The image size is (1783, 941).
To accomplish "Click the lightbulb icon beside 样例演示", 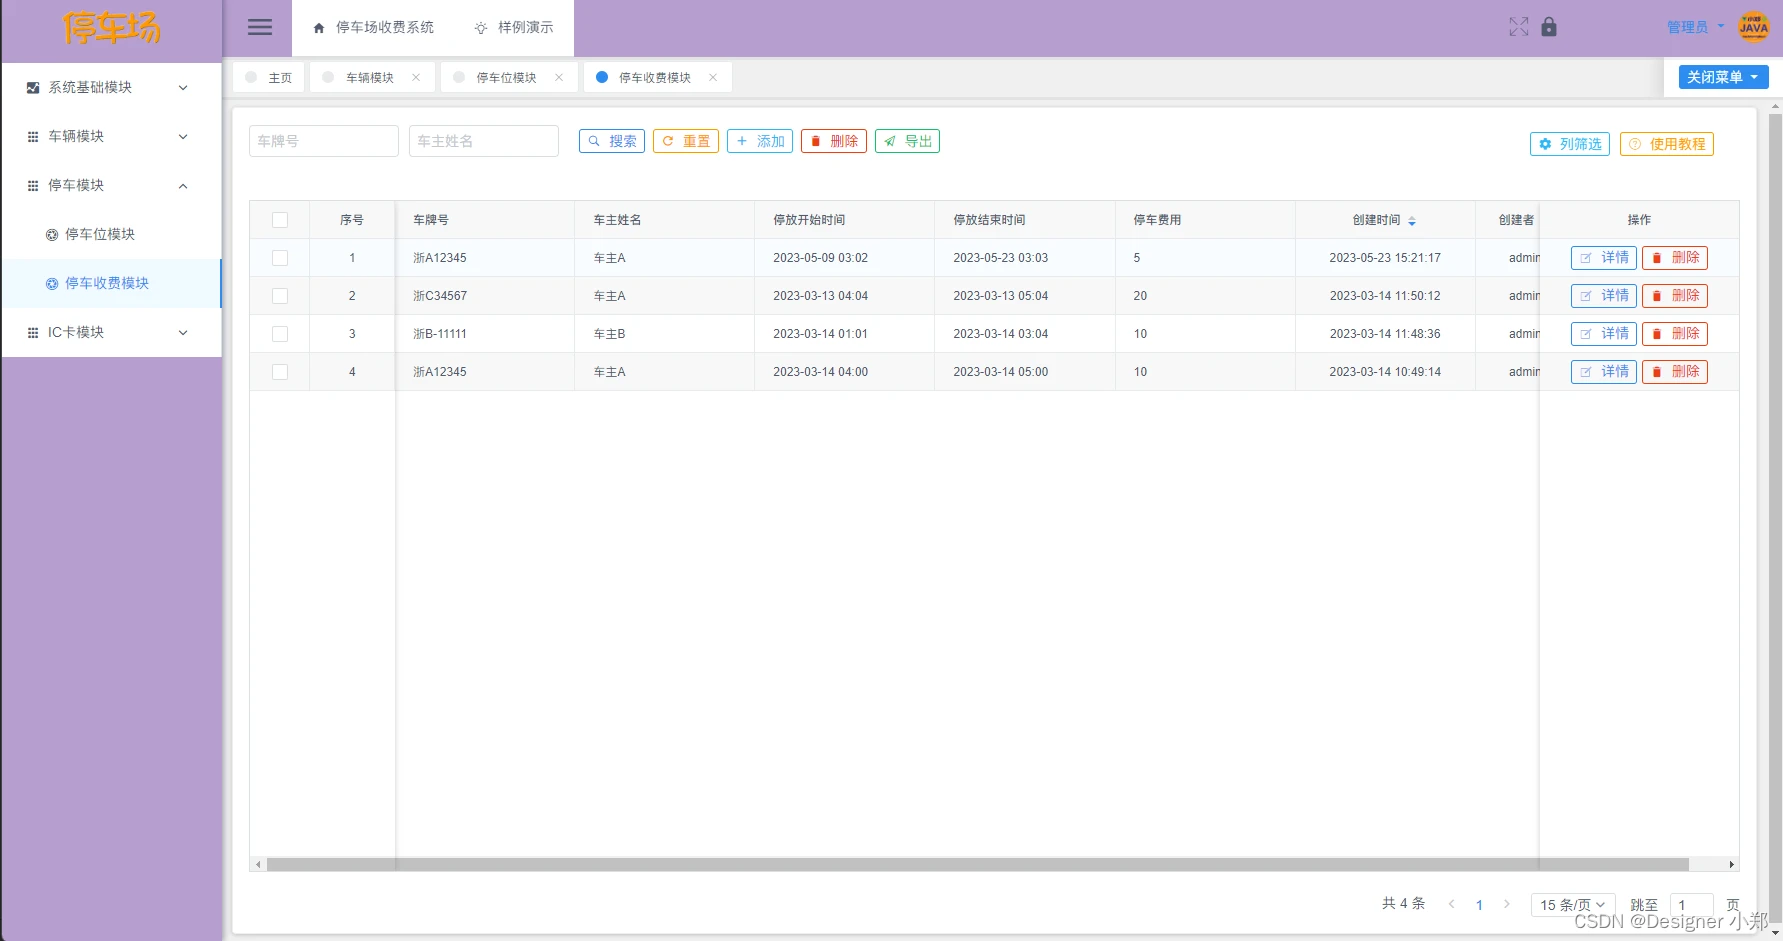I will [481, 28].
